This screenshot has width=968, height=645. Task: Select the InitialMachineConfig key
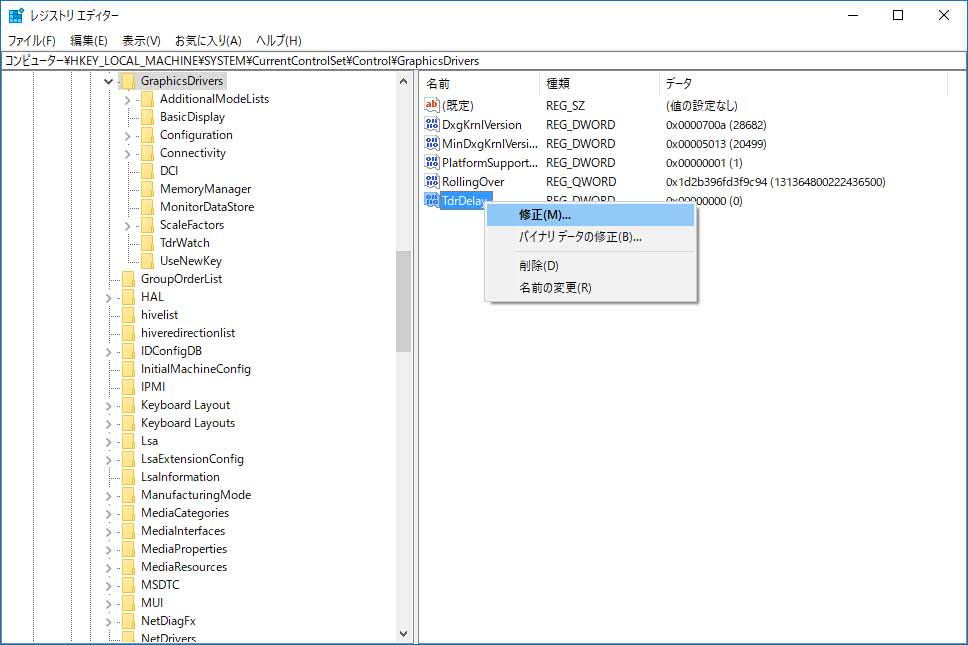(196, 369)
